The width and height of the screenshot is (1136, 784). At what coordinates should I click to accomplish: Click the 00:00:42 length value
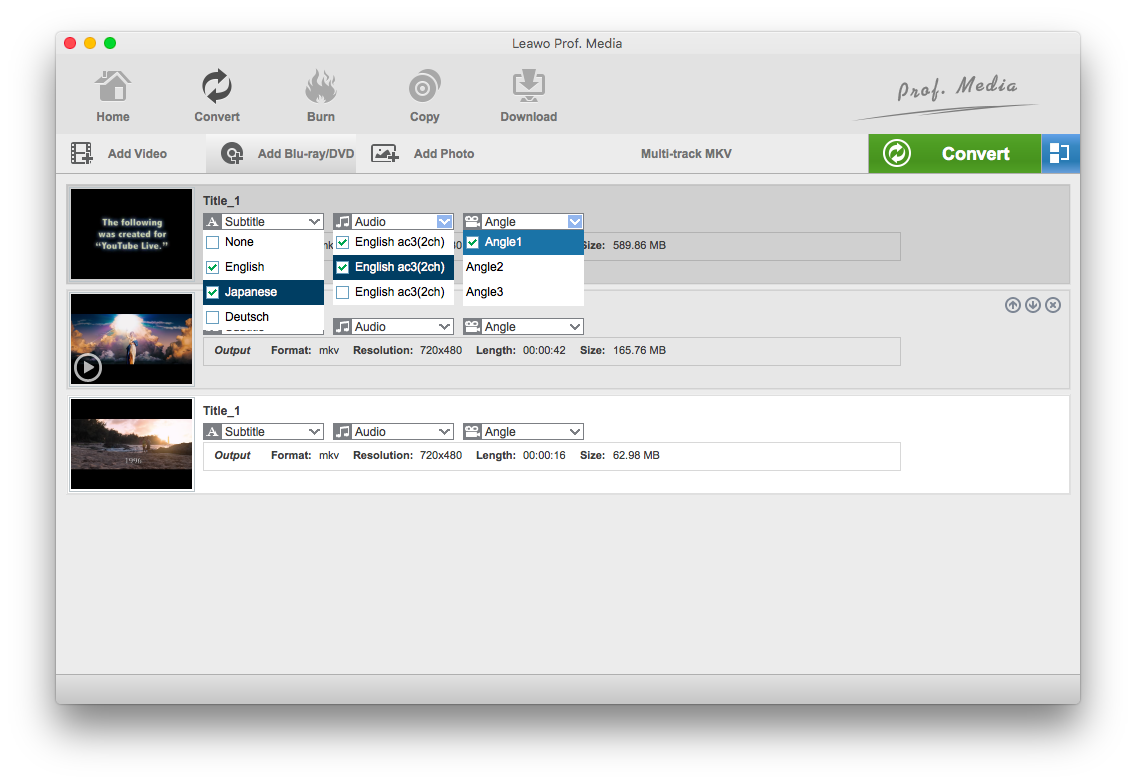pyautogui.click(x=544, y=350)
